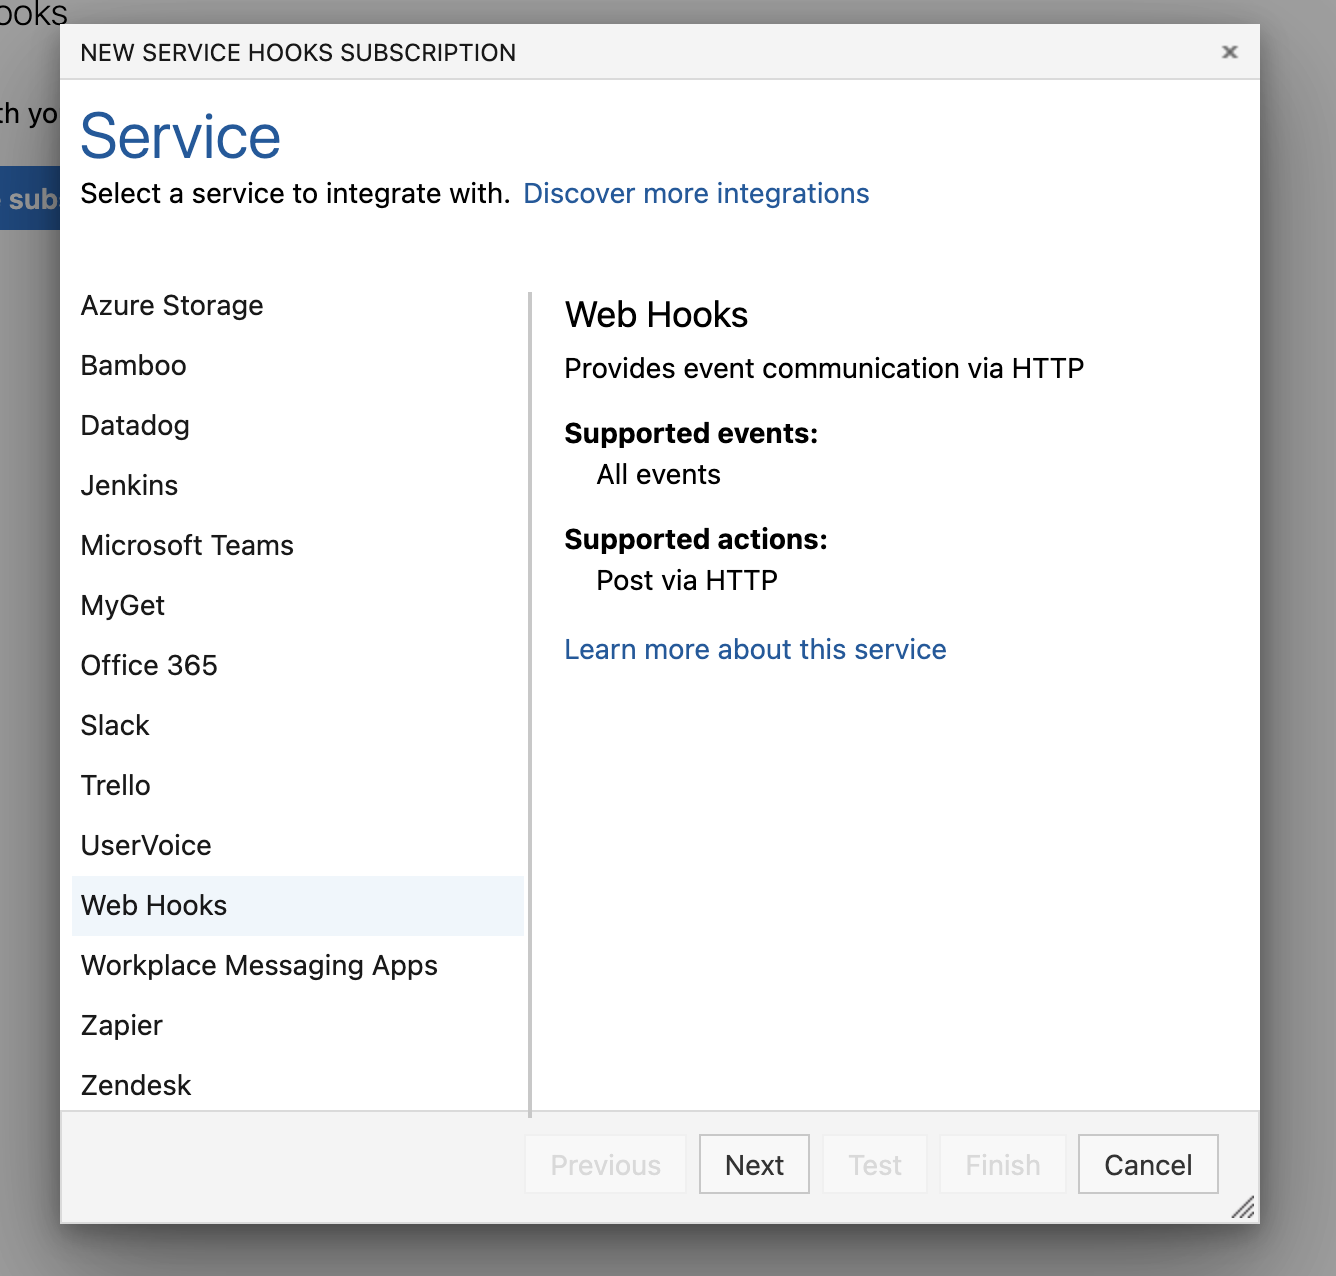Choose Microsoft Teams integration
The height and width of the screenshot is (1276, 1336).
[x=187, y=545]
